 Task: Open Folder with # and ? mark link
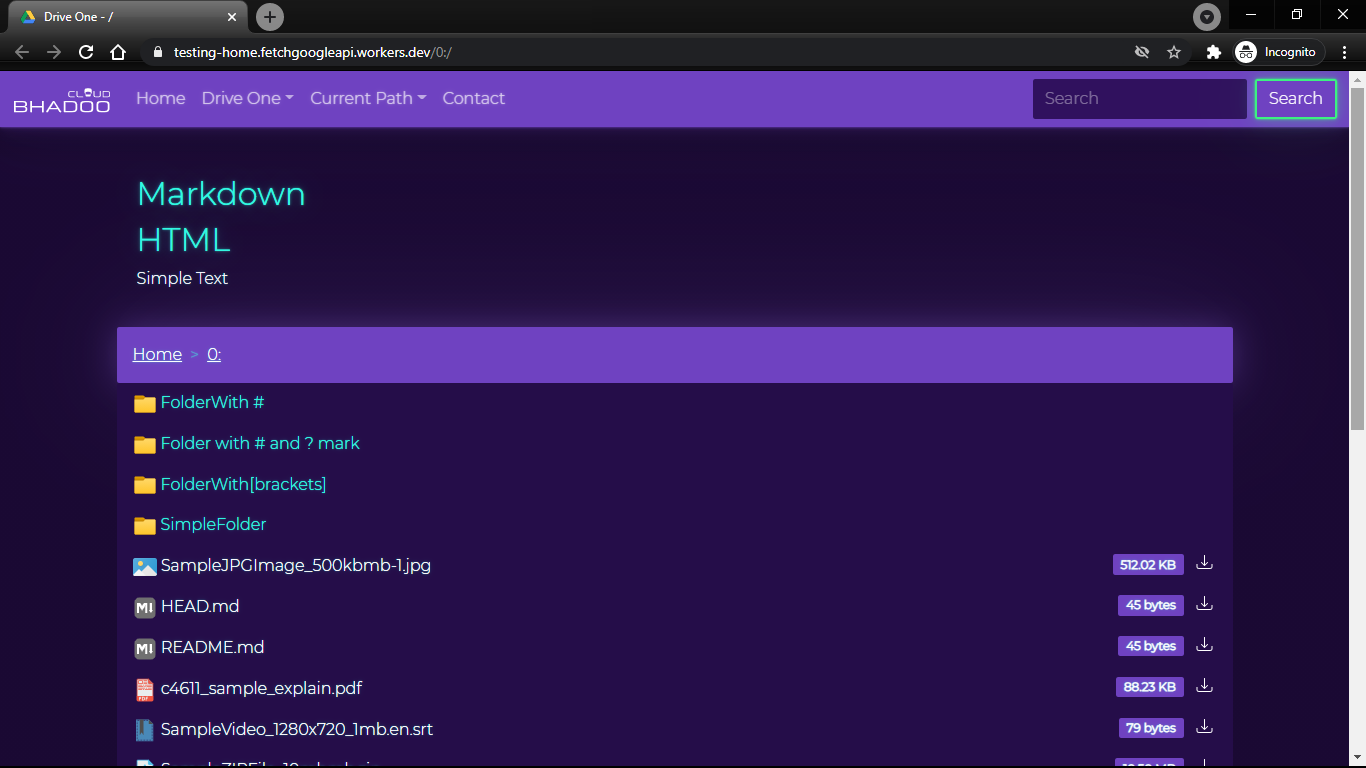coord(260,443)
